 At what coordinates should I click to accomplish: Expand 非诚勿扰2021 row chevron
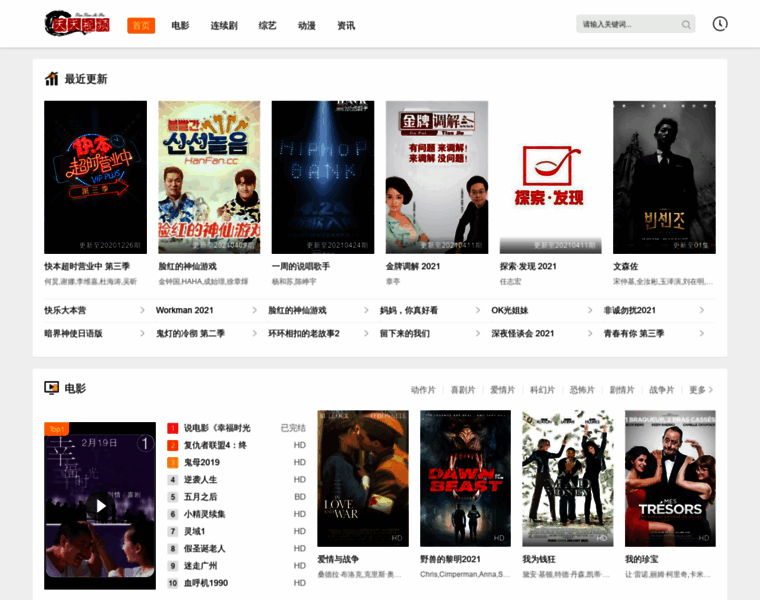(701, 310)
